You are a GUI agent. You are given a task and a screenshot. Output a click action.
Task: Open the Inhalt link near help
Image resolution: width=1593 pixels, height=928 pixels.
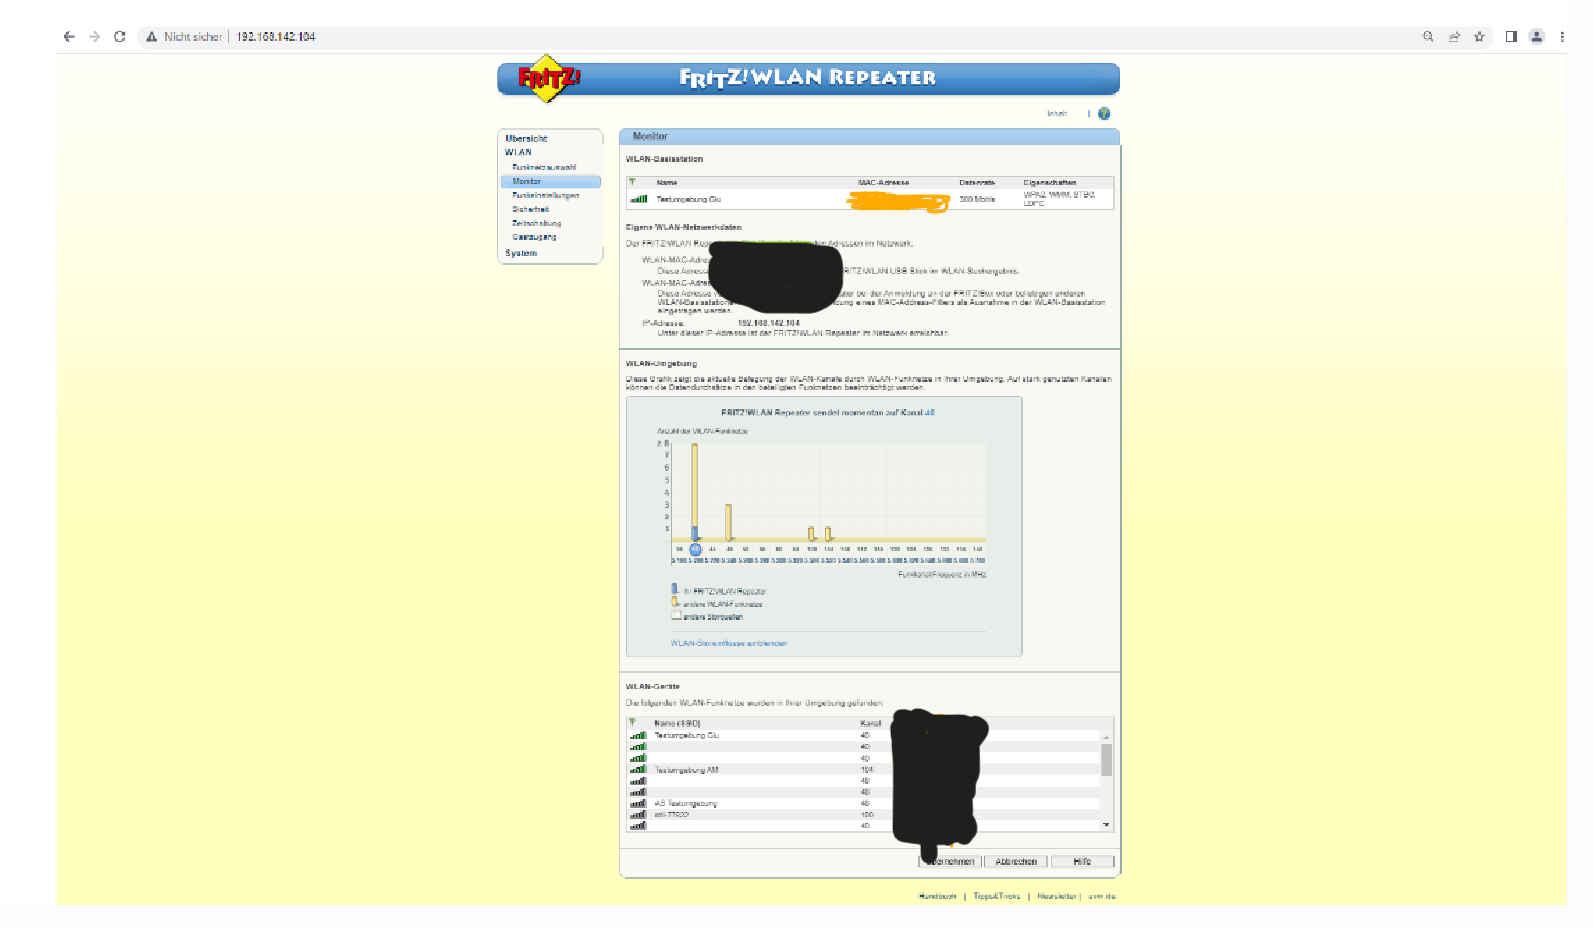click(x=1057, y=114)
